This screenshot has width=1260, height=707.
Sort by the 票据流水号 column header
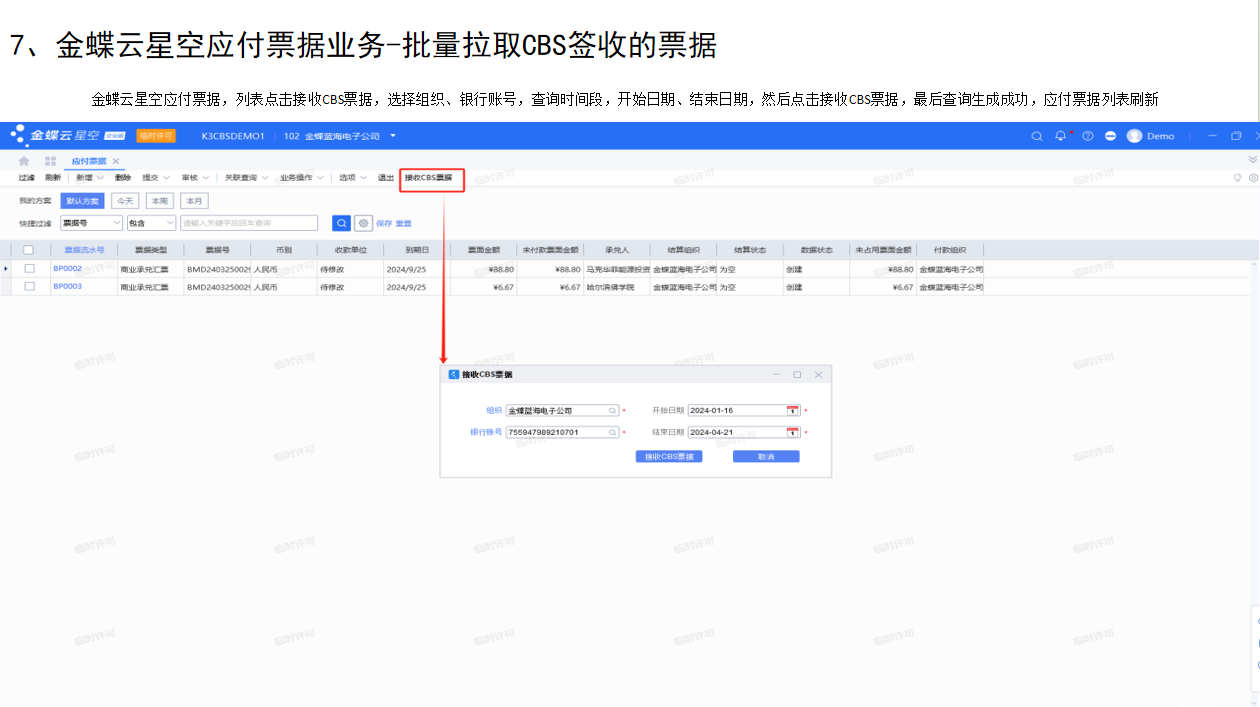pyautogui.click(x=84, y=250)
